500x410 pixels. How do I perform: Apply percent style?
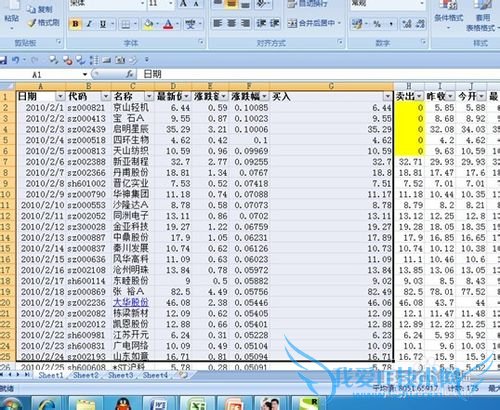[377, 24]
